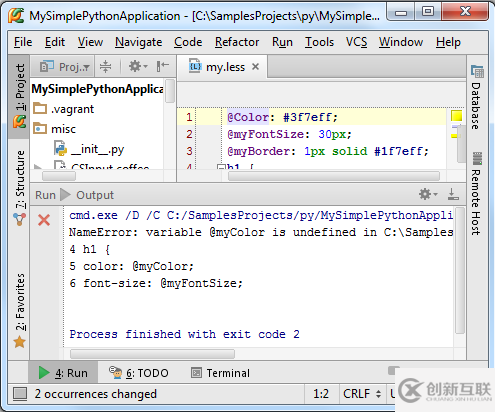Open the VCS menu

tap(356, 42)
